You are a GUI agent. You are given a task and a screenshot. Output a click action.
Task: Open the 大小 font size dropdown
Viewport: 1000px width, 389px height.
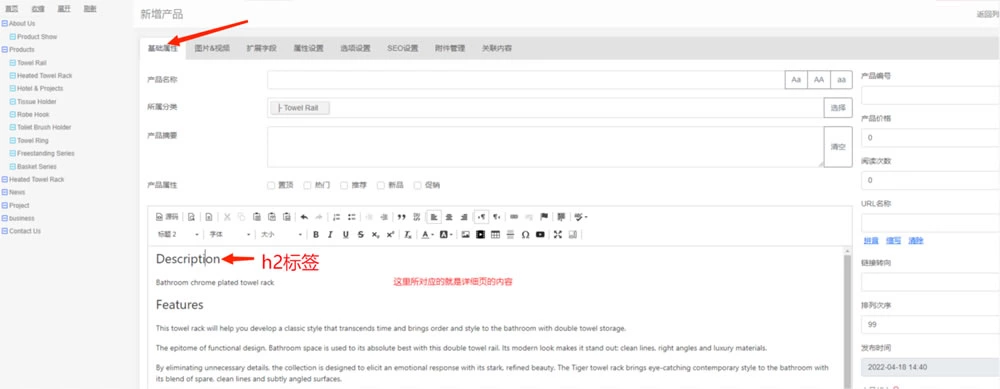281,235
